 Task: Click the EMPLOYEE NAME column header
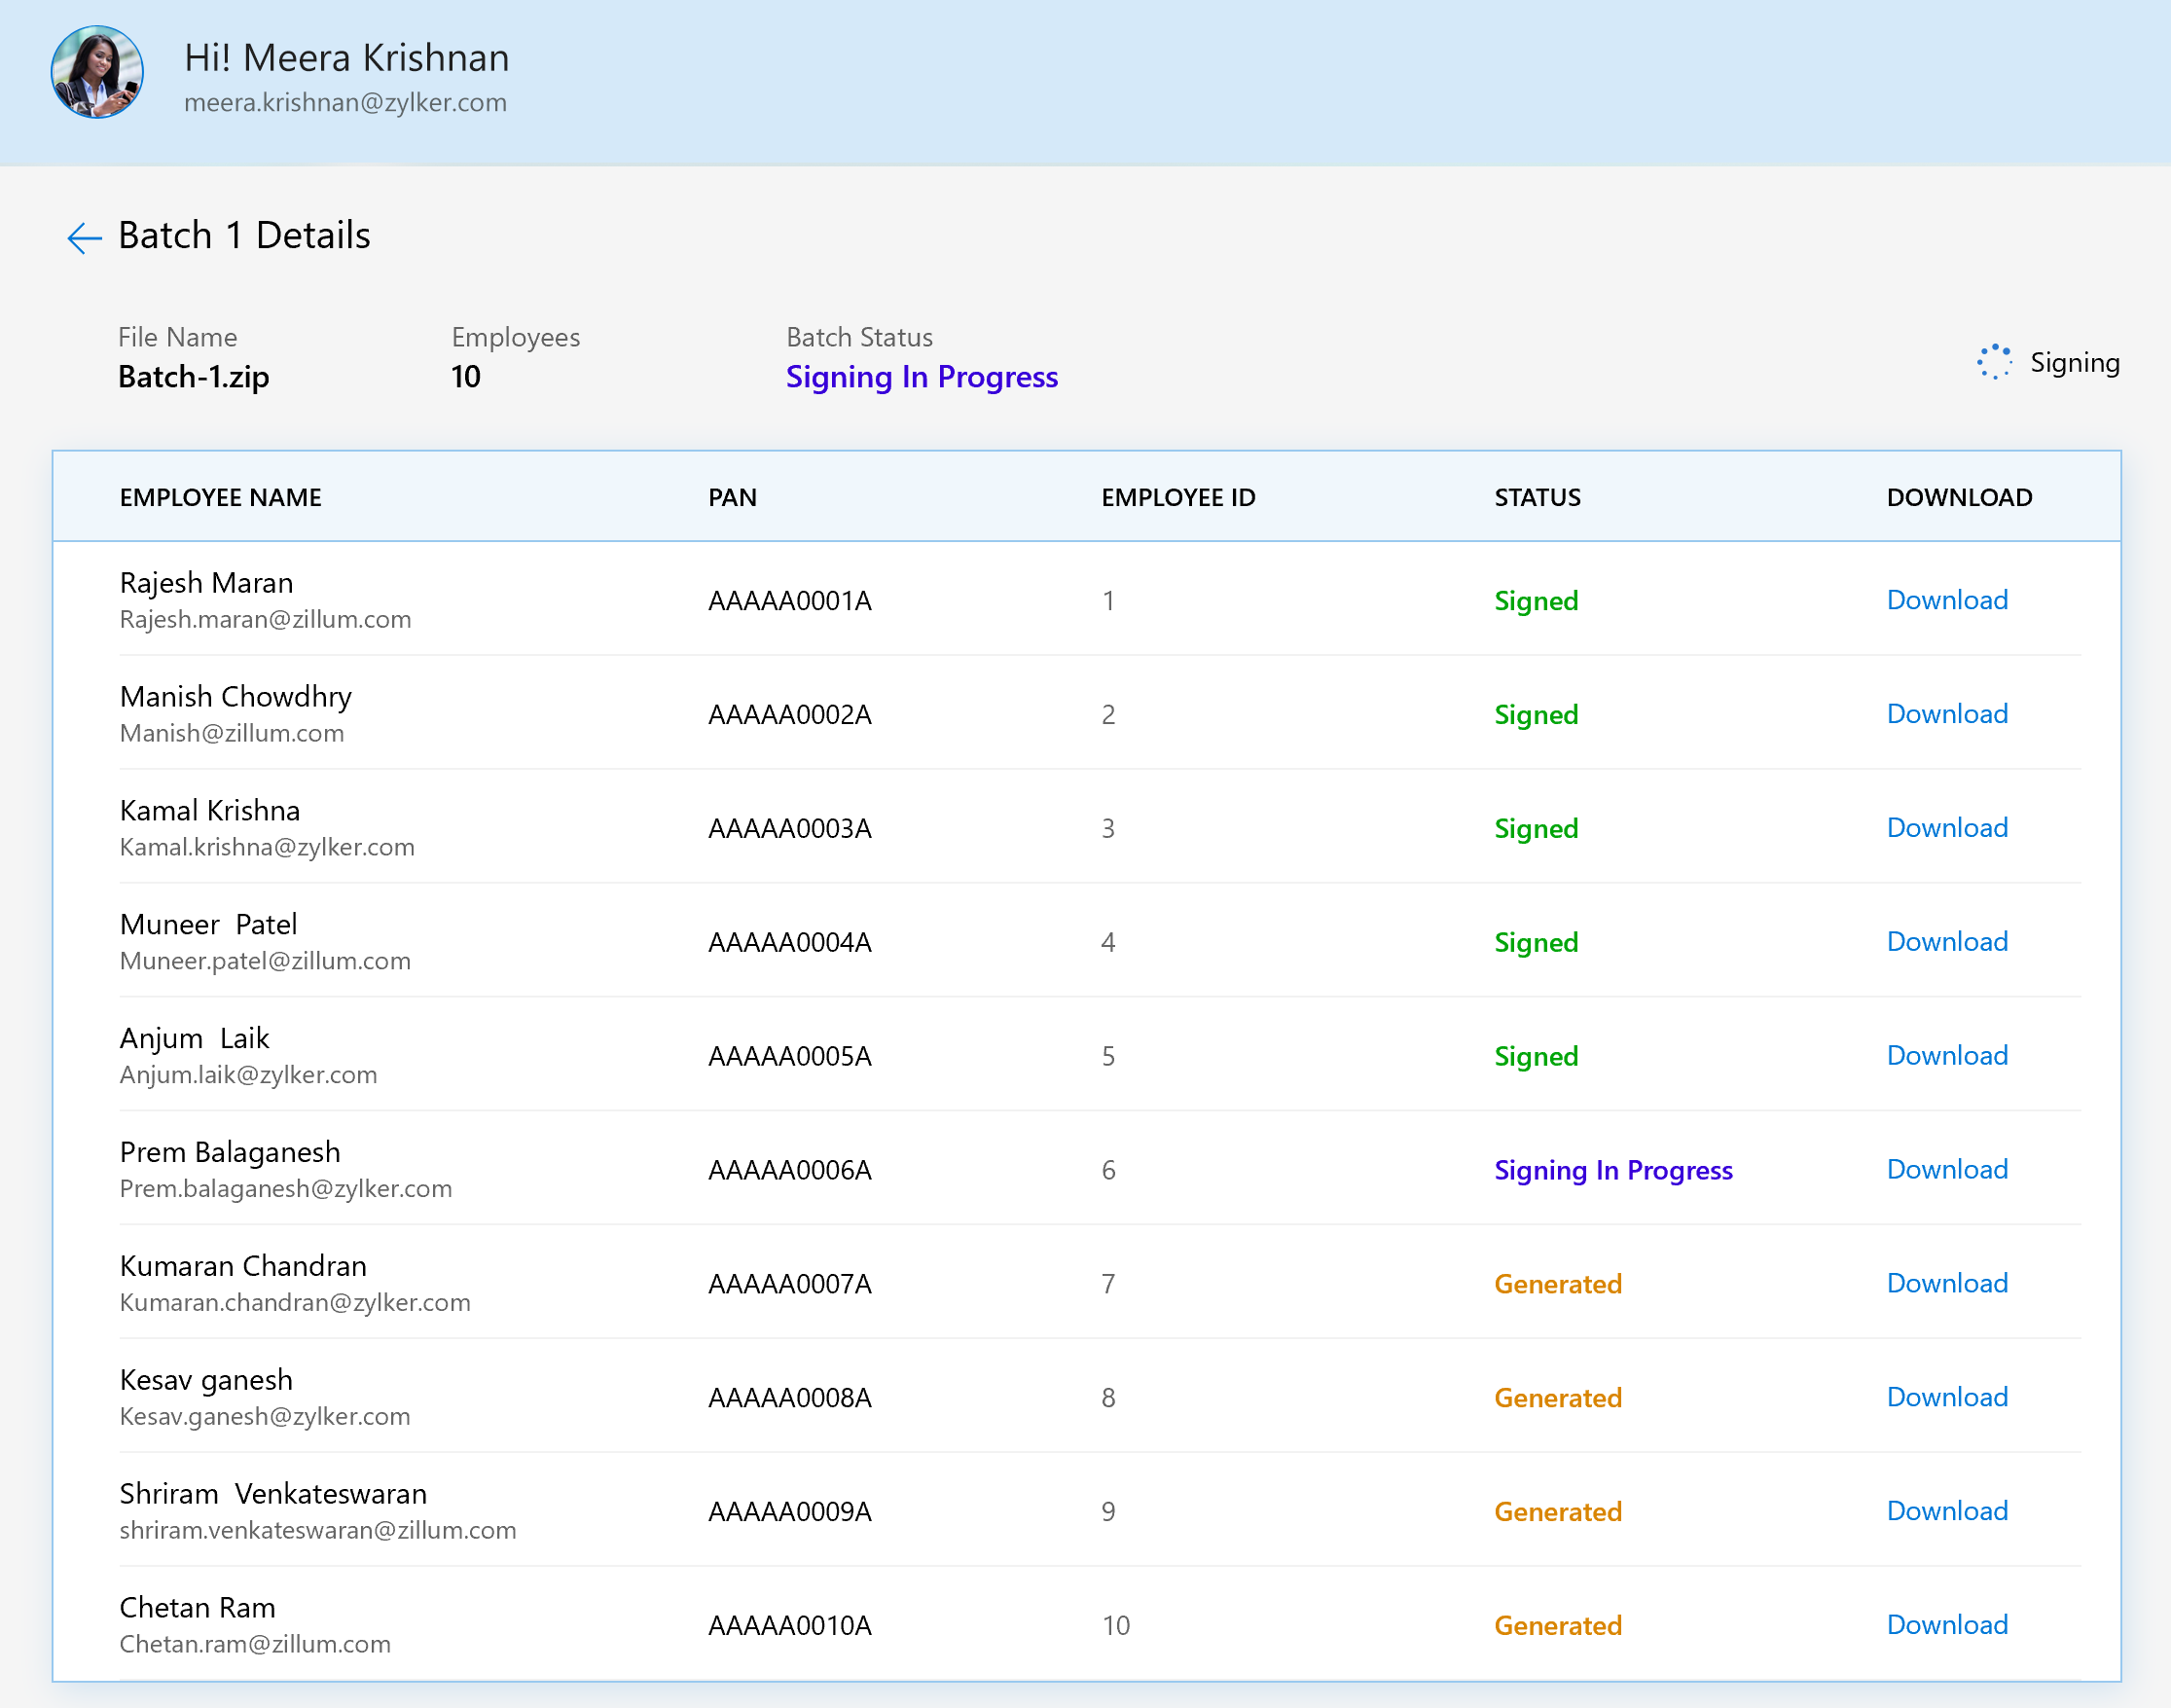[x=220, y=498]
